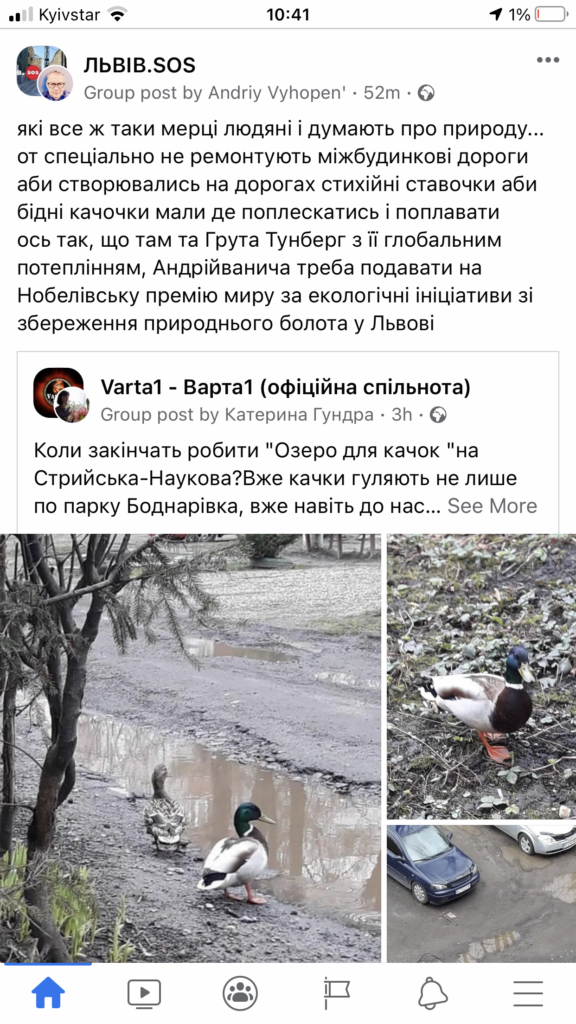Screen dimensions: 576x1024
Task: Open the Groups tab icon
Action: point(240,993)
